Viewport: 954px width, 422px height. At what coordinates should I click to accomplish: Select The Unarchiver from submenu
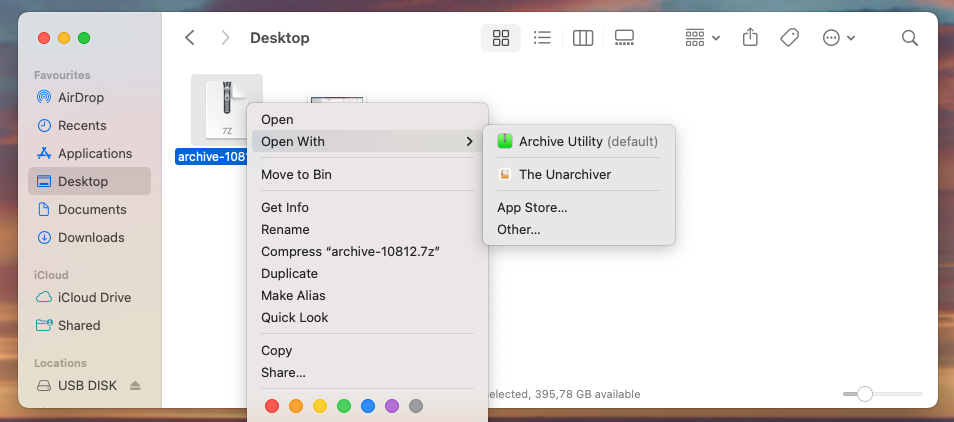[x=564, y=174]
